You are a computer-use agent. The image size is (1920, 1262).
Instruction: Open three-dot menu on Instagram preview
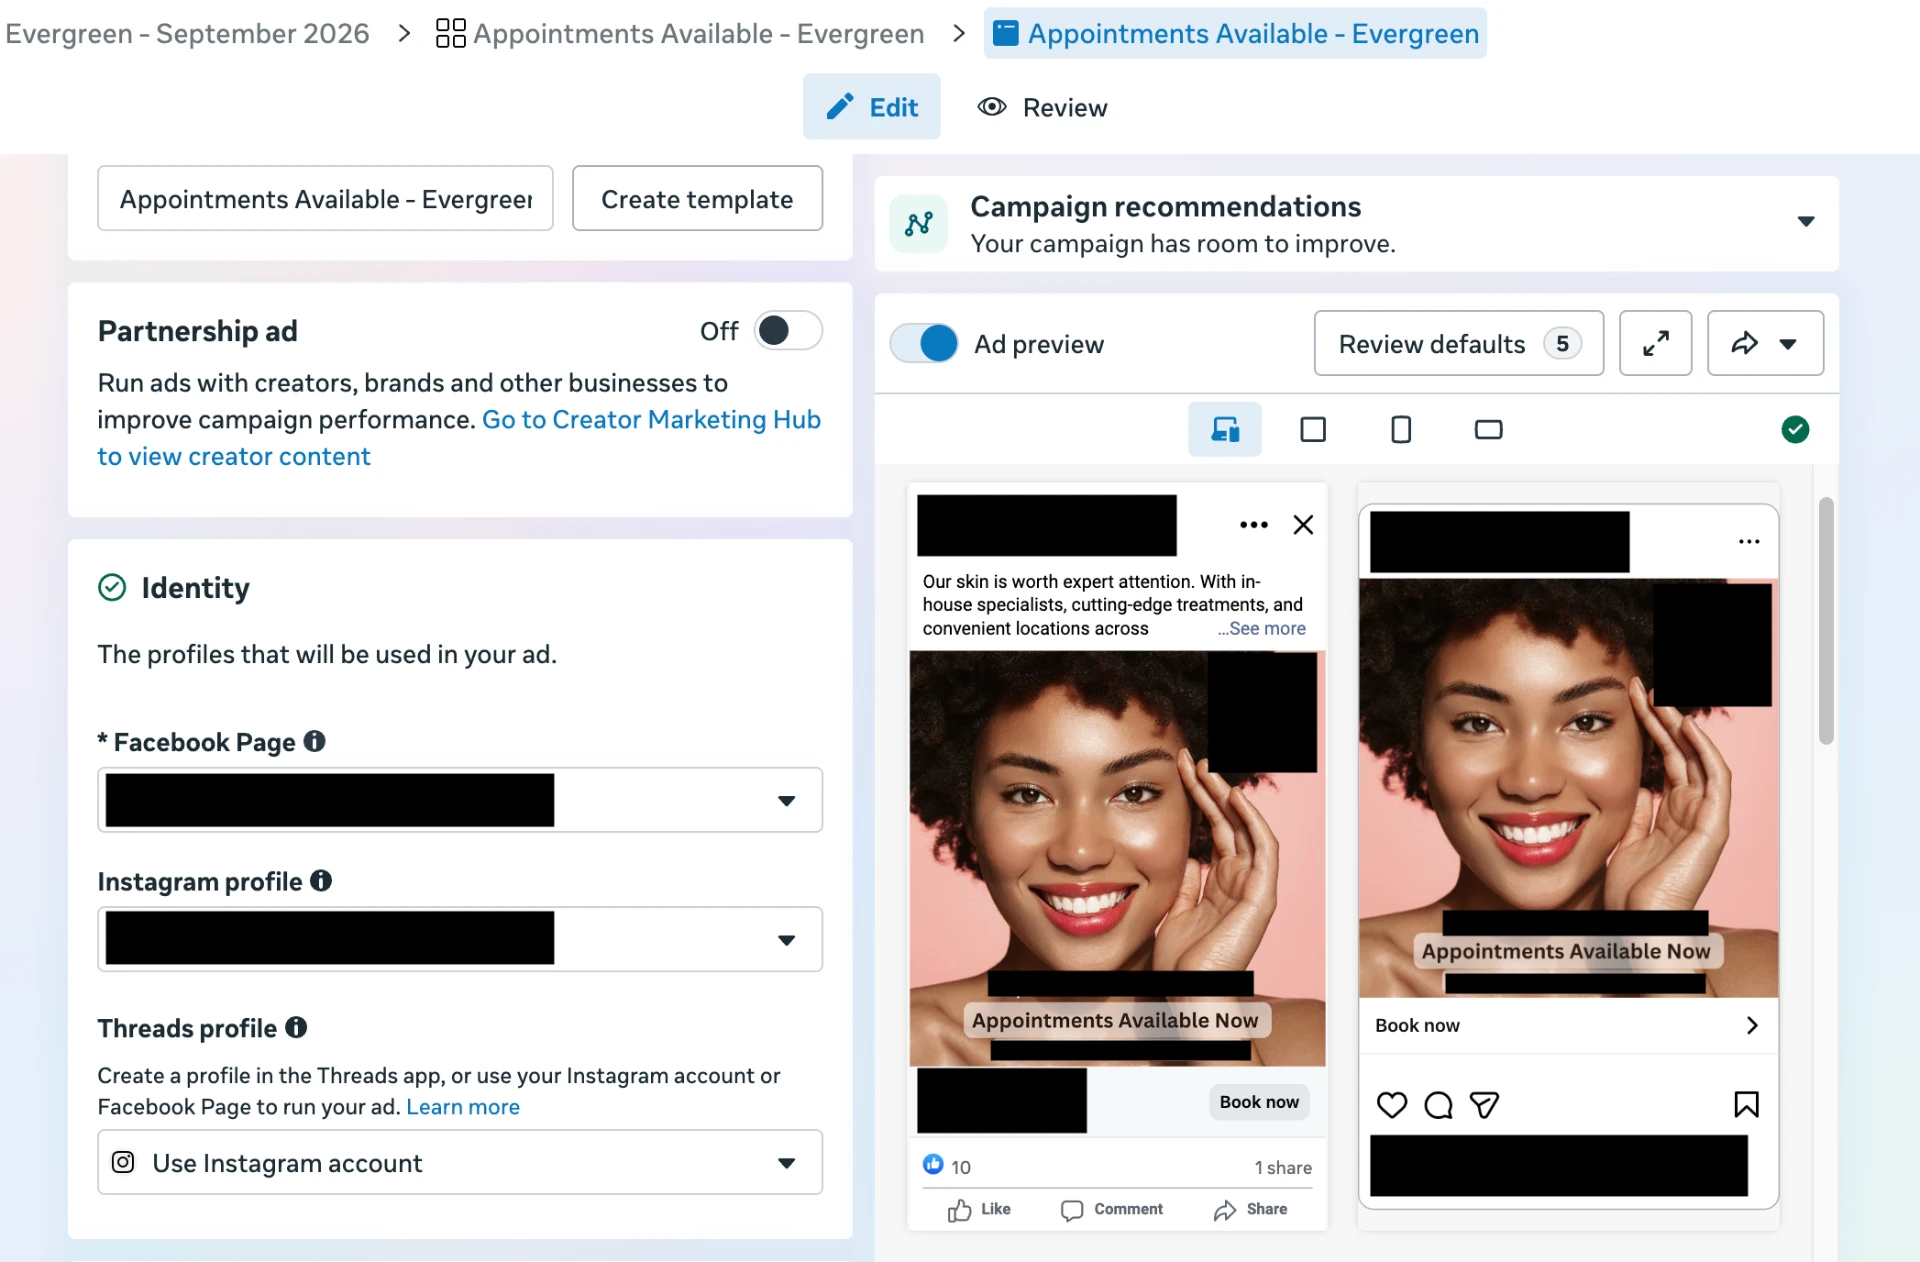pyautogui.click(x=1749, y=541)
